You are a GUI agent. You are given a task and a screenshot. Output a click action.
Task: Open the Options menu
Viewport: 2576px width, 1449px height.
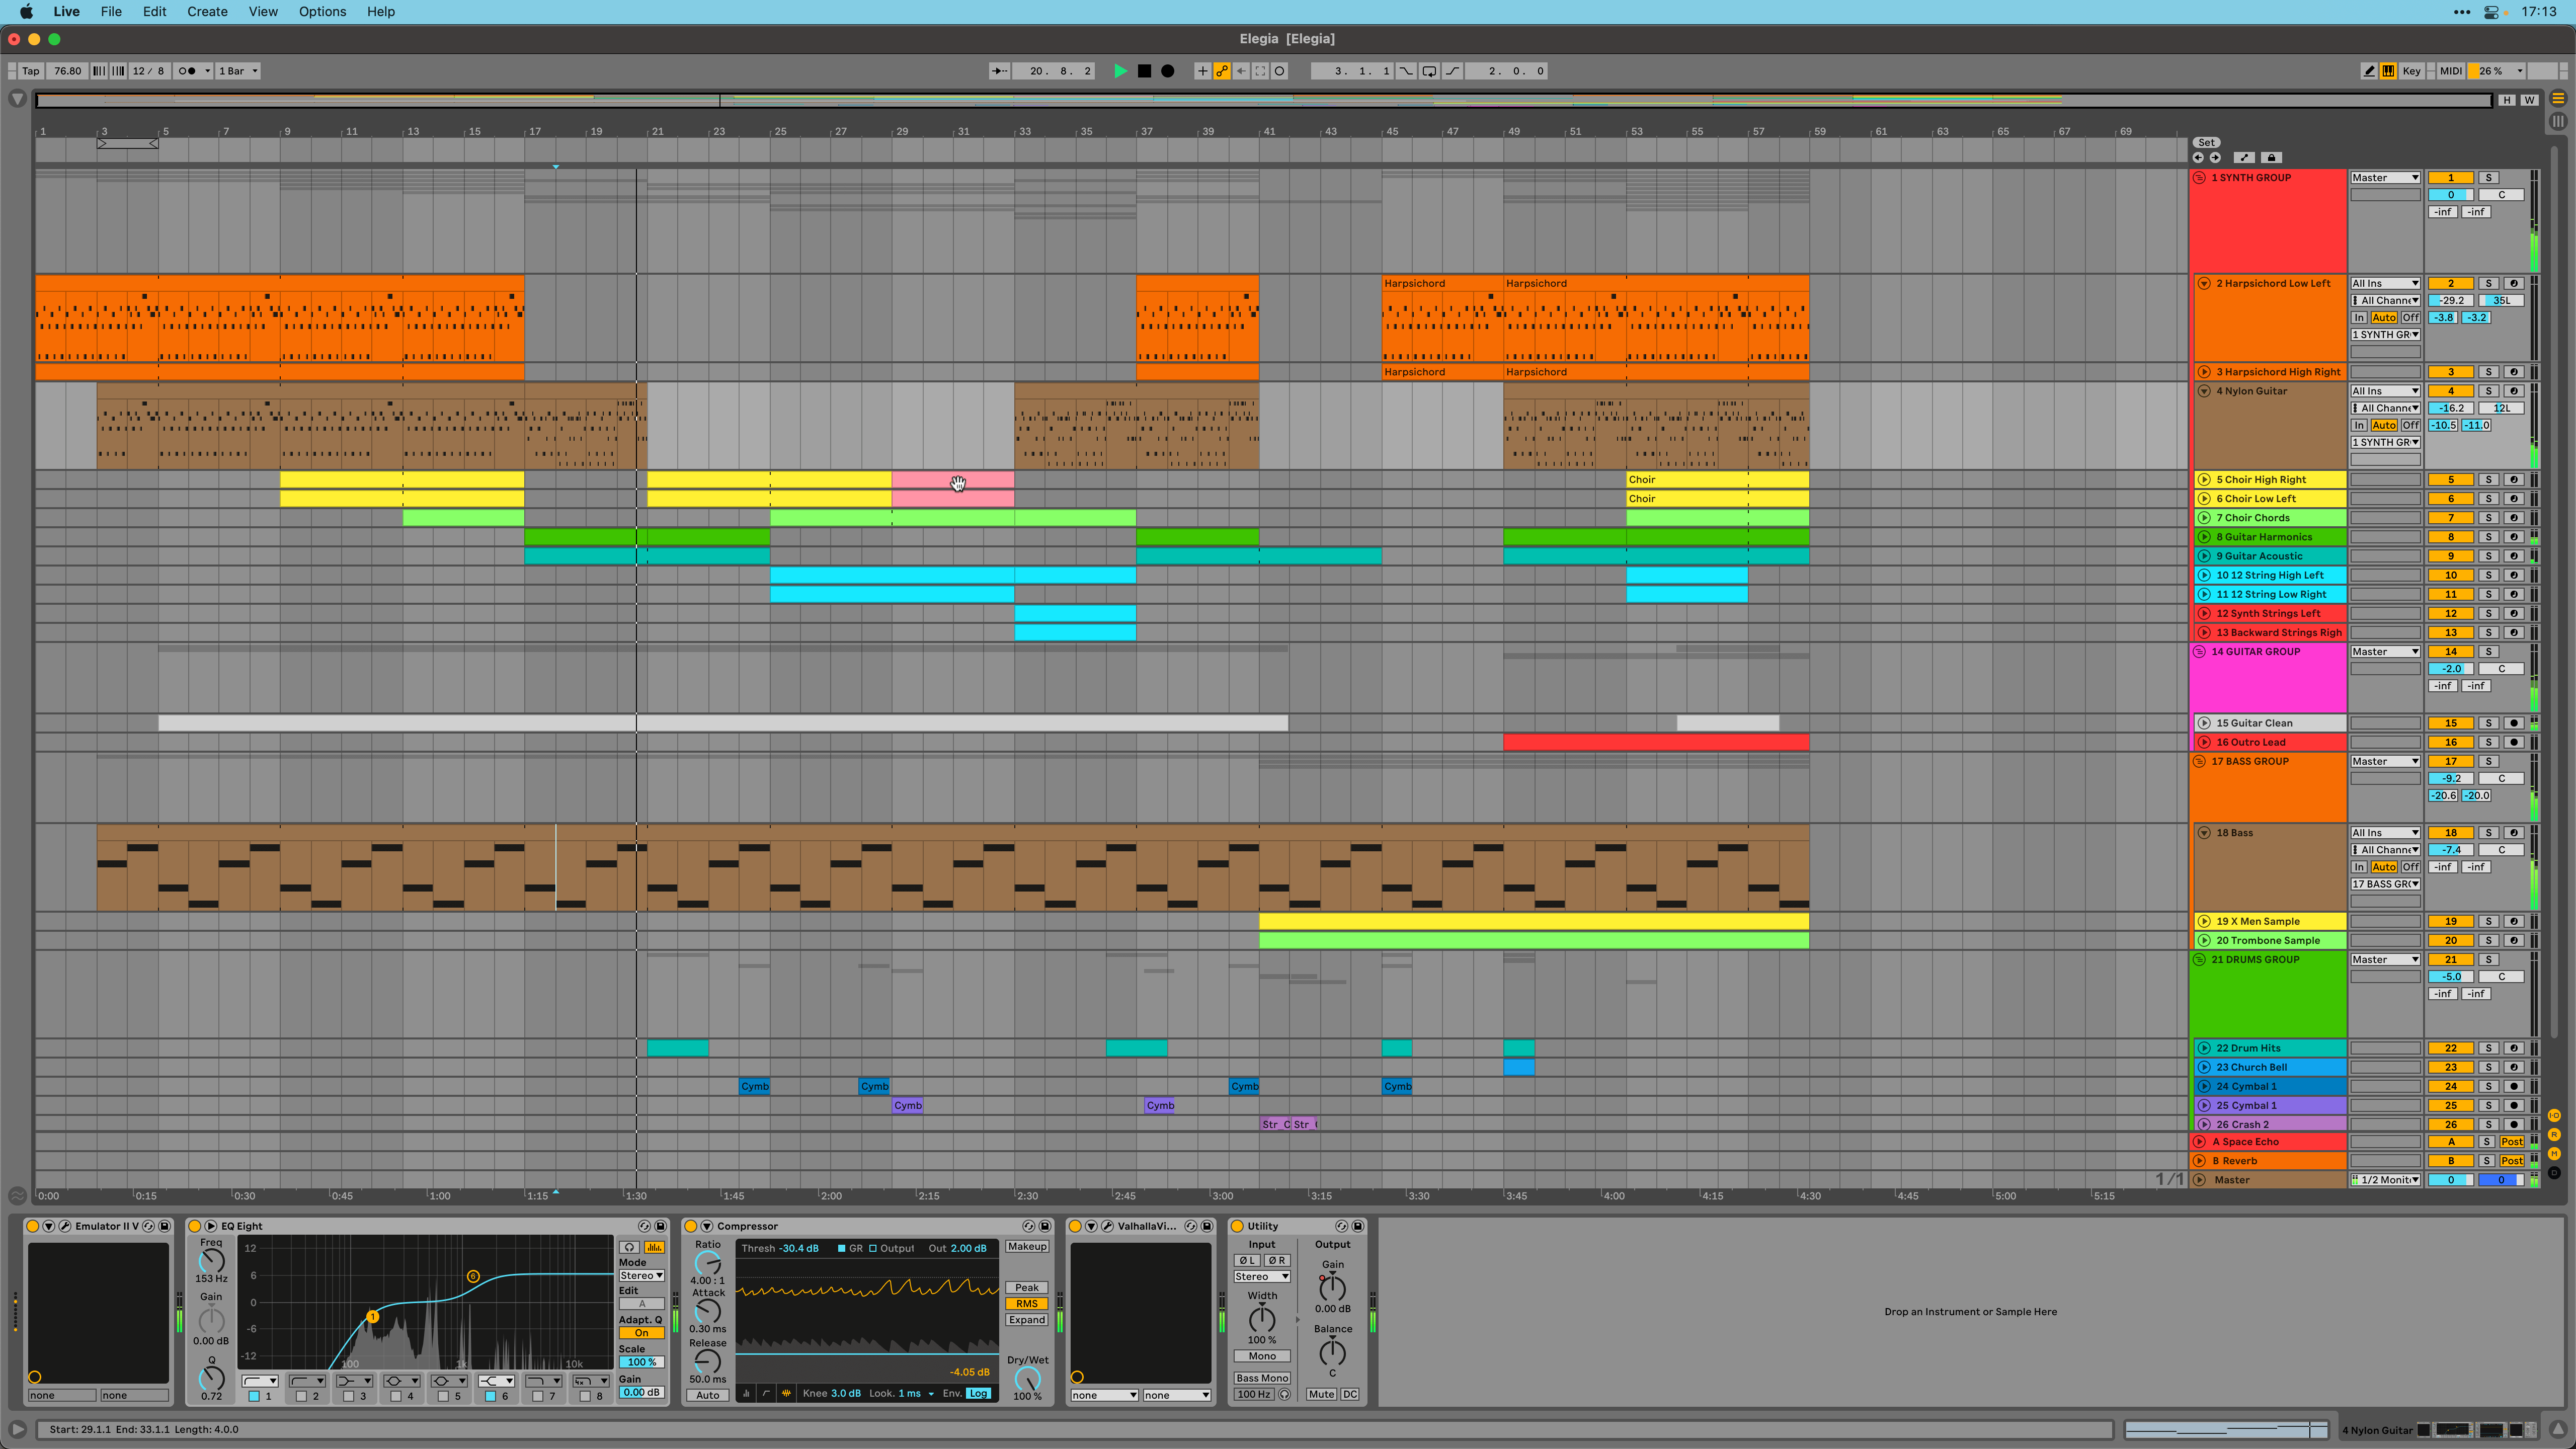pyautogui.click(x=322, y=12)
